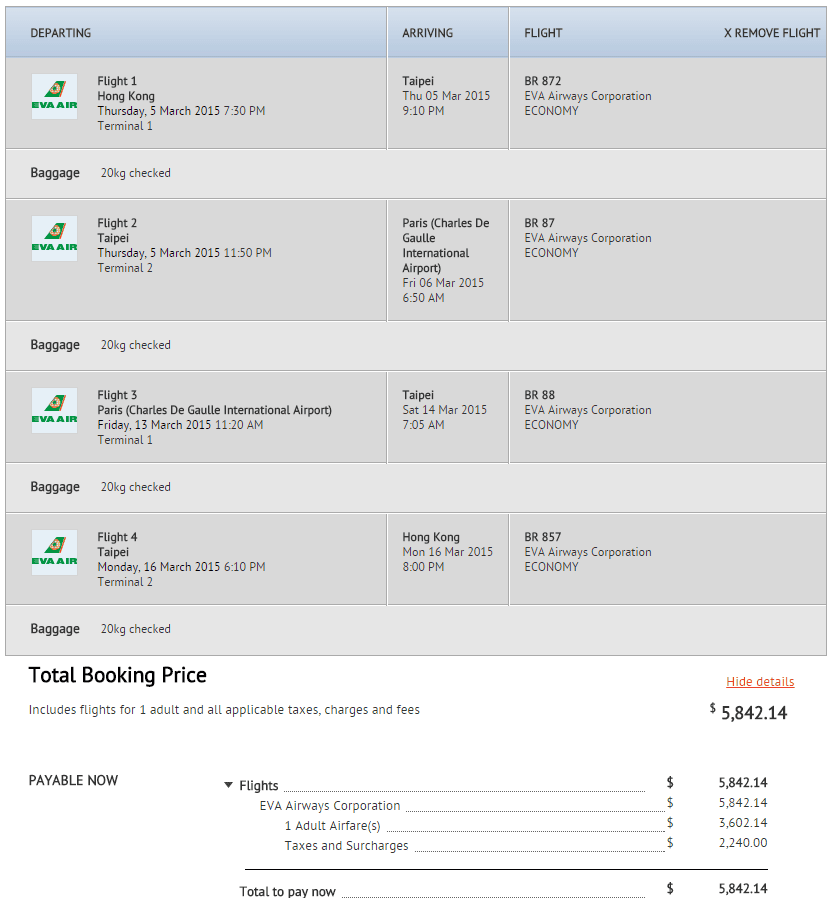The width and height of the screenshot is (832, 898).
Task: Click the Taxes and Surcharges line item
Action: [346, 846]
